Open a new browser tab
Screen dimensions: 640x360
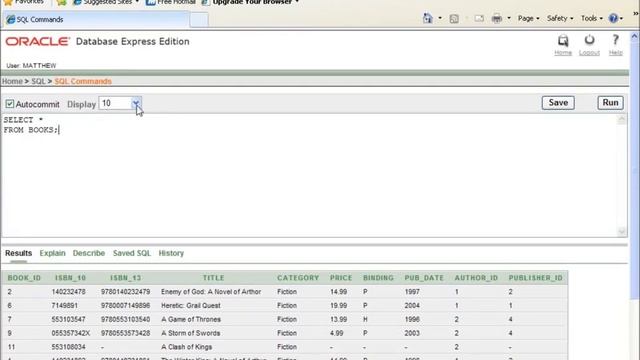pos(199,20)
